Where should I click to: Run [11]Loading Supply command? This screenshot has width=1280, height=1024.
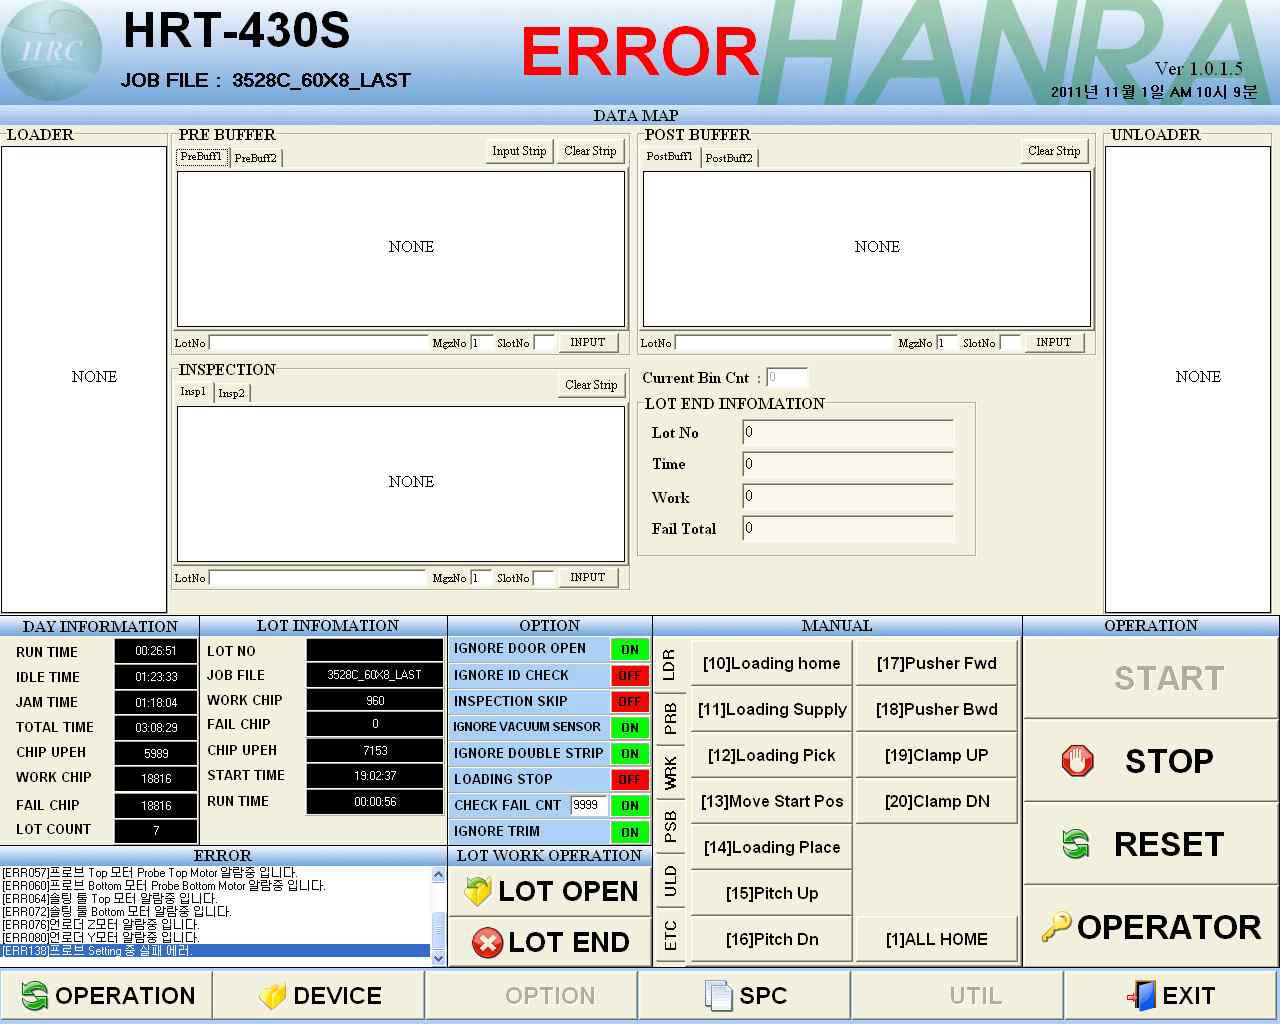pos(772,709)
